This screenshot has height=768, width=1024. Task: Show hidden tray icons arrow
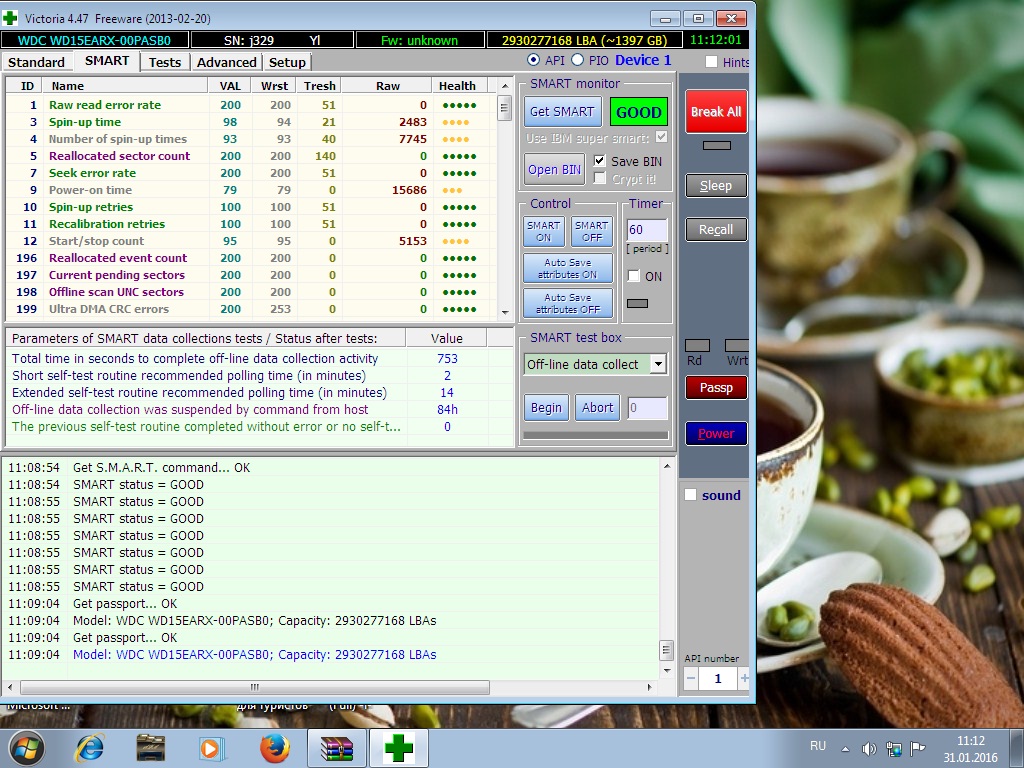[x=845, y=748]
